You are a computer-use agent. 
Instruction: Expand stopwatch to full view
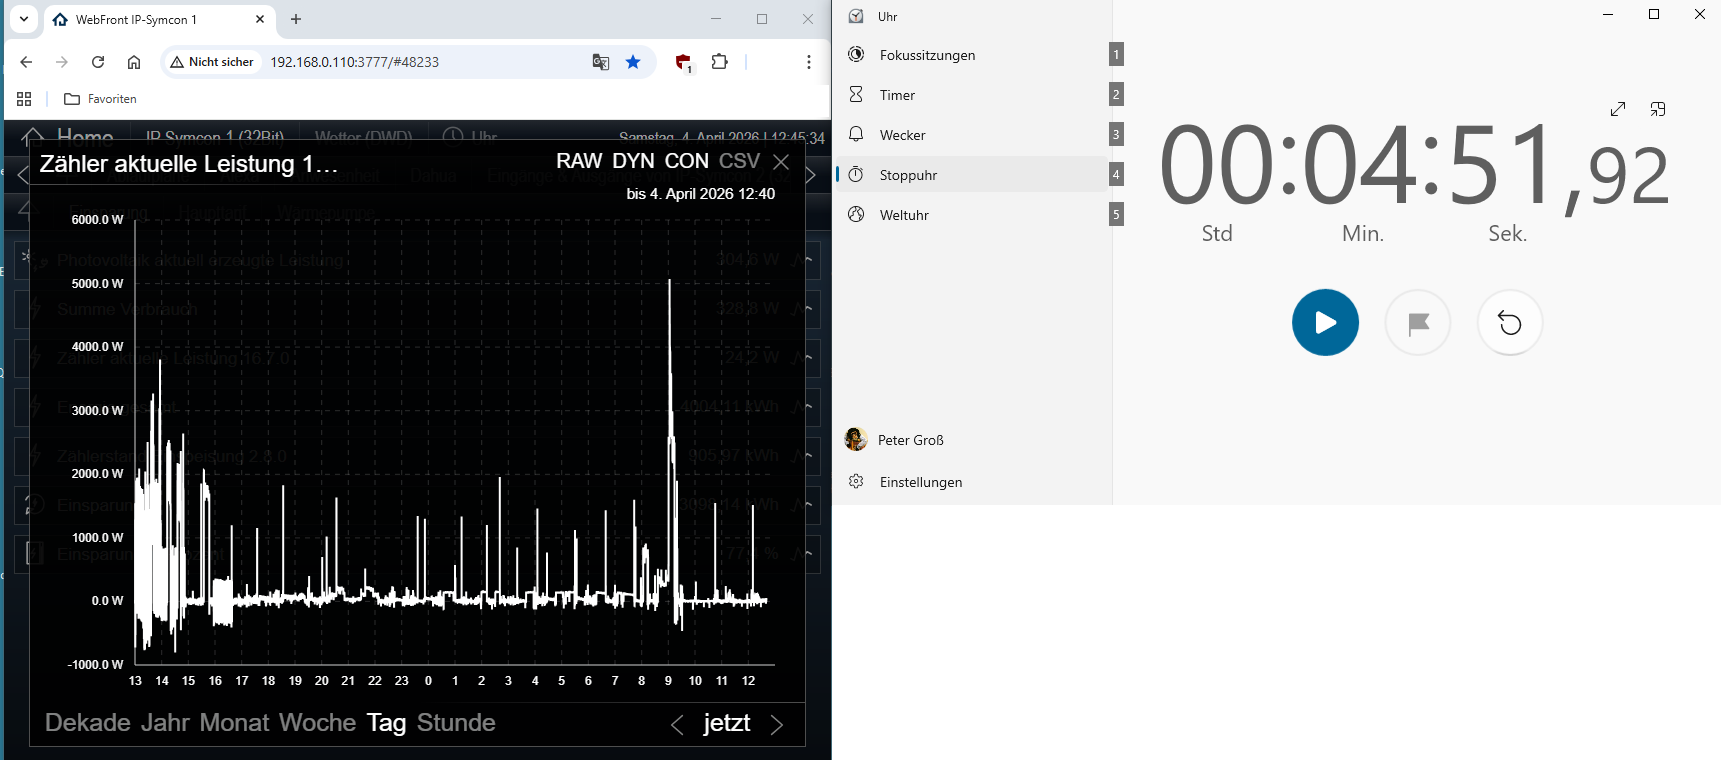point(1618,109)
